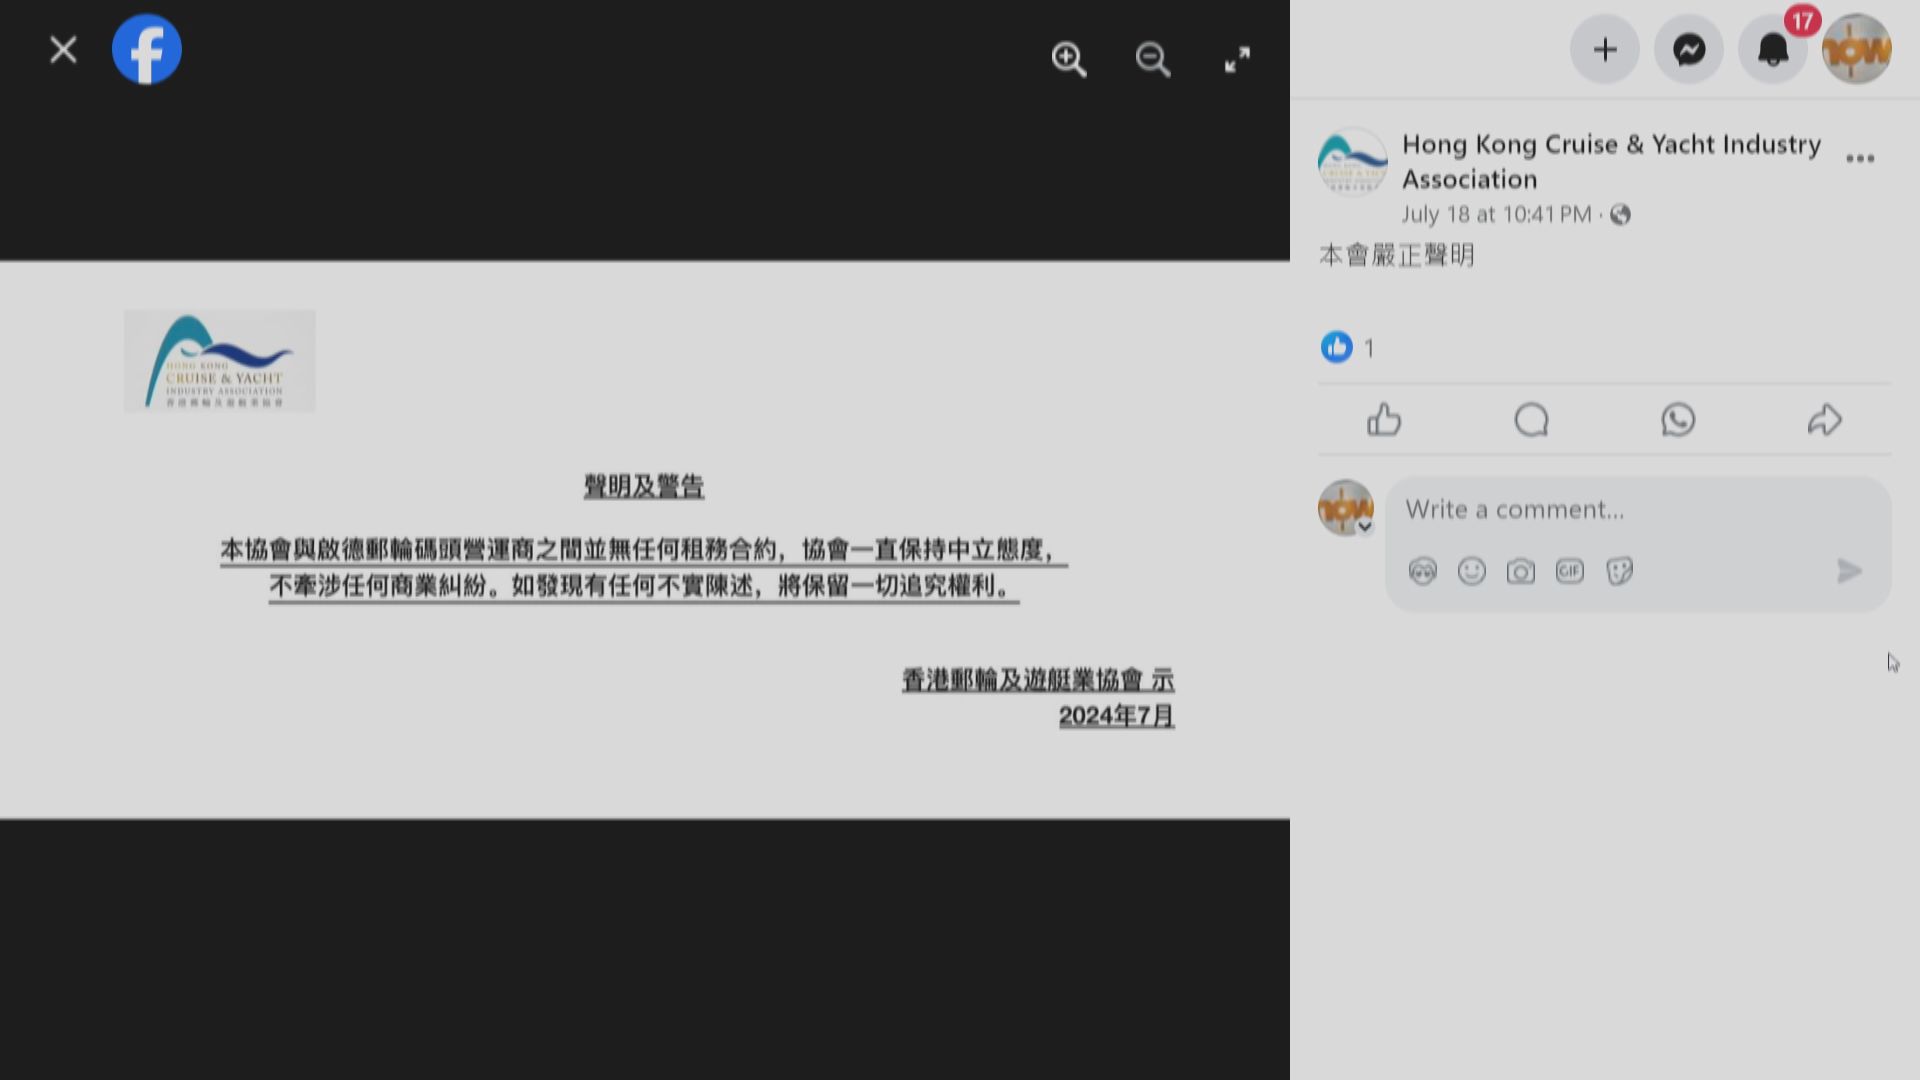Add a GIF to the comment
Image resolution: width=1920 pixels, height=1080 pixels.
point(1569,571)
